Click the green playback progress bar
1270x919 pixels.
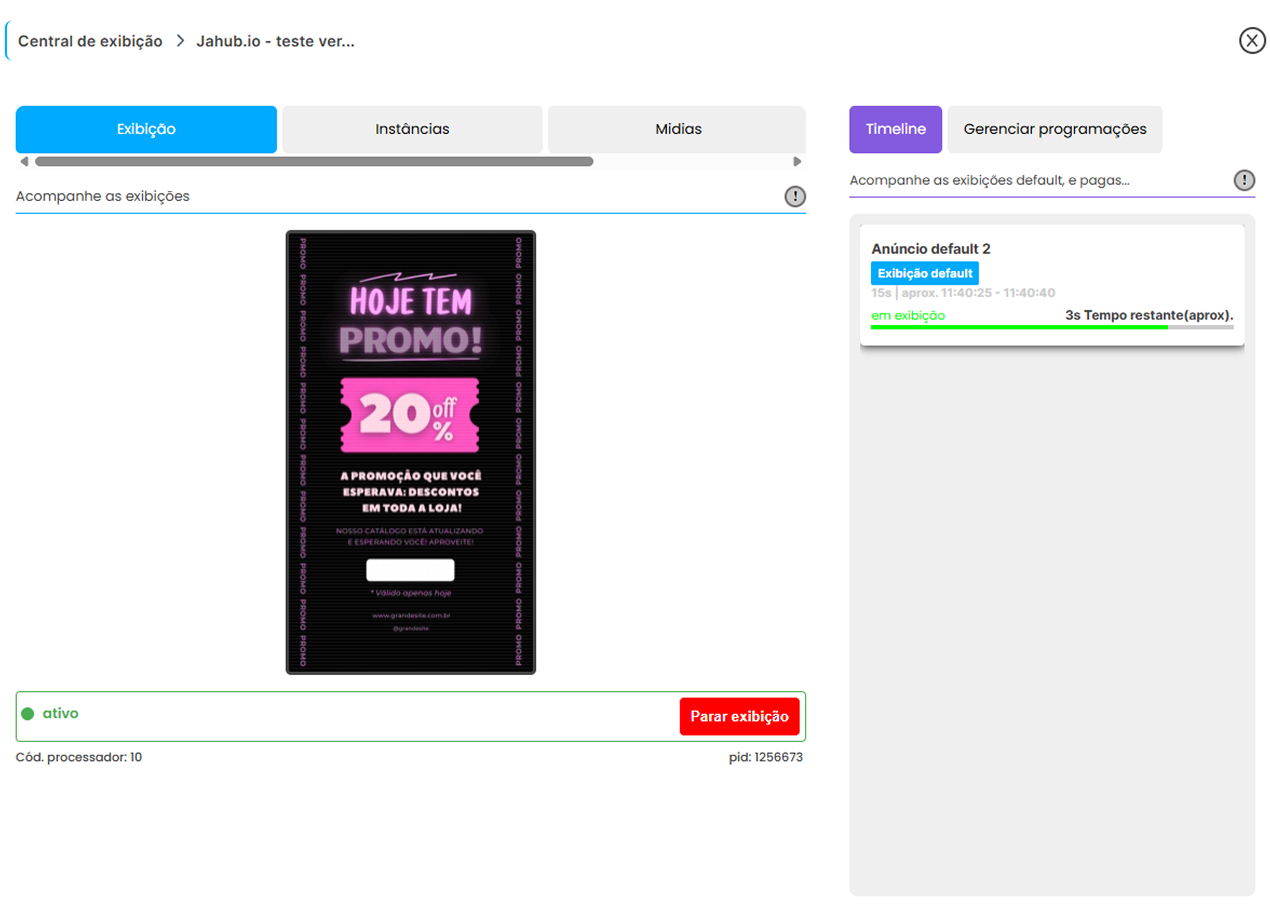point(1018,327)
